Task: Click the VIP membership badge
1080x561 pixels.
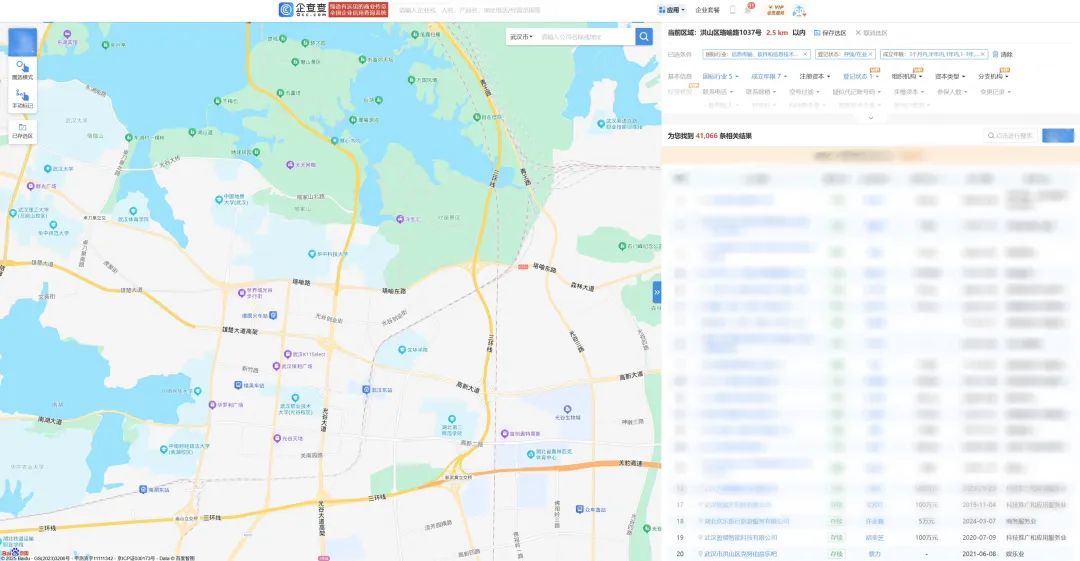Action: tap(775, 10)
